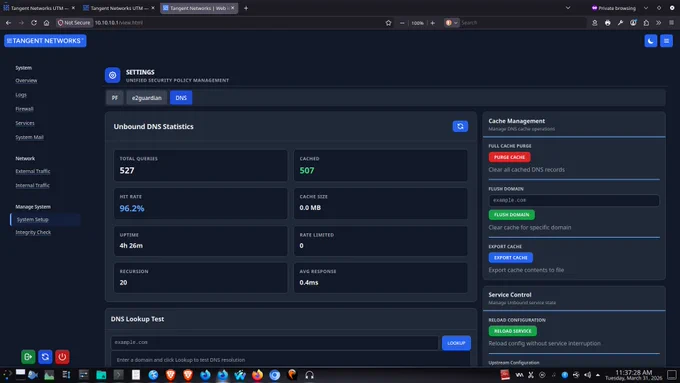This screenshot has height=383, width=680.
Task: Refresh Unbound DNS statistics
Action: [460, 126]
